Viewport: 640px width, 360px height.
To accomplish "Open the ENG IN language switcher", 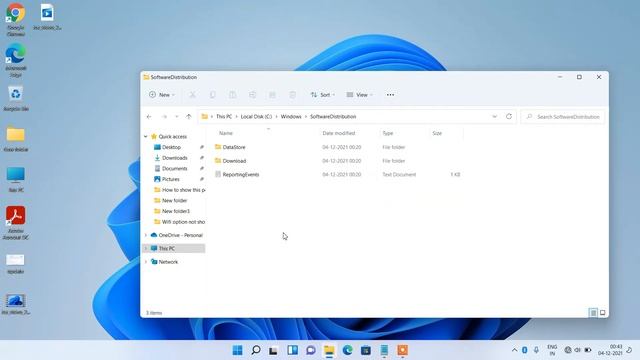I will click(x=552, y=350).
